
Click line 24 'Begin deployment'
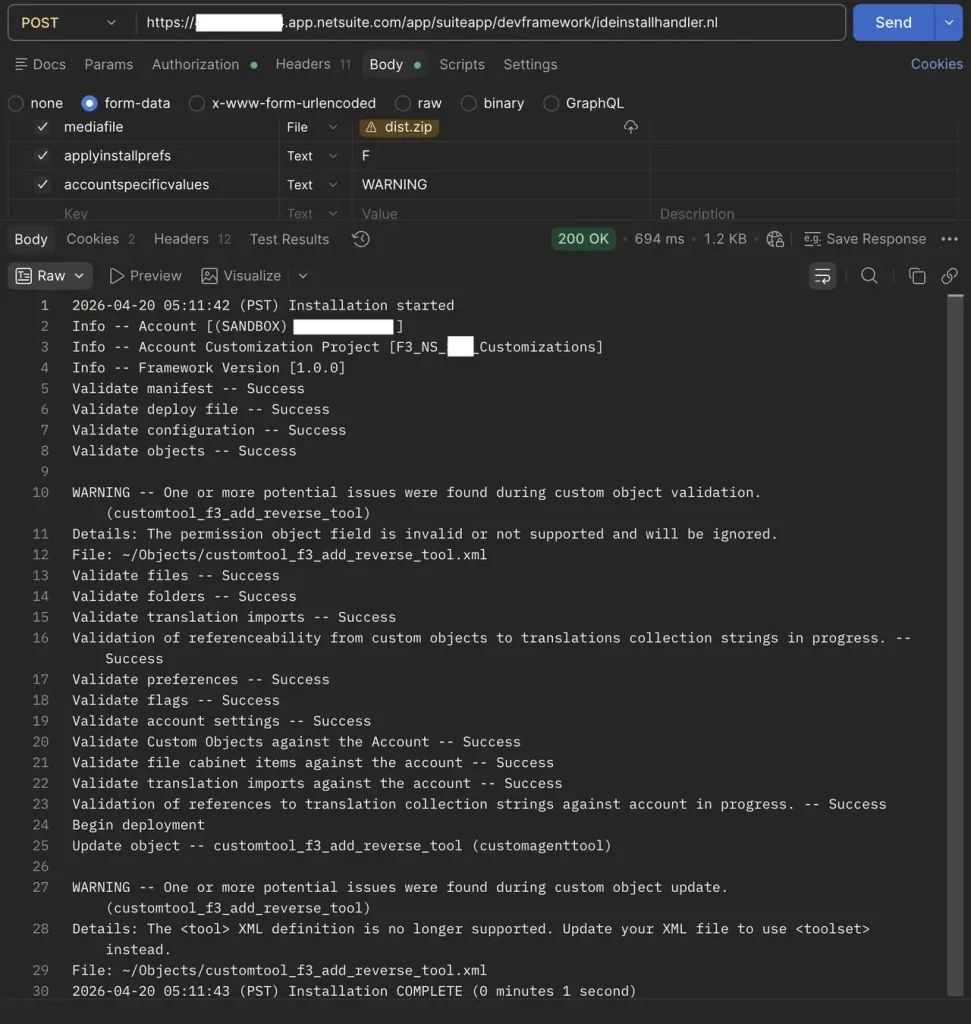pyautogui.click(x=138, y=825)
